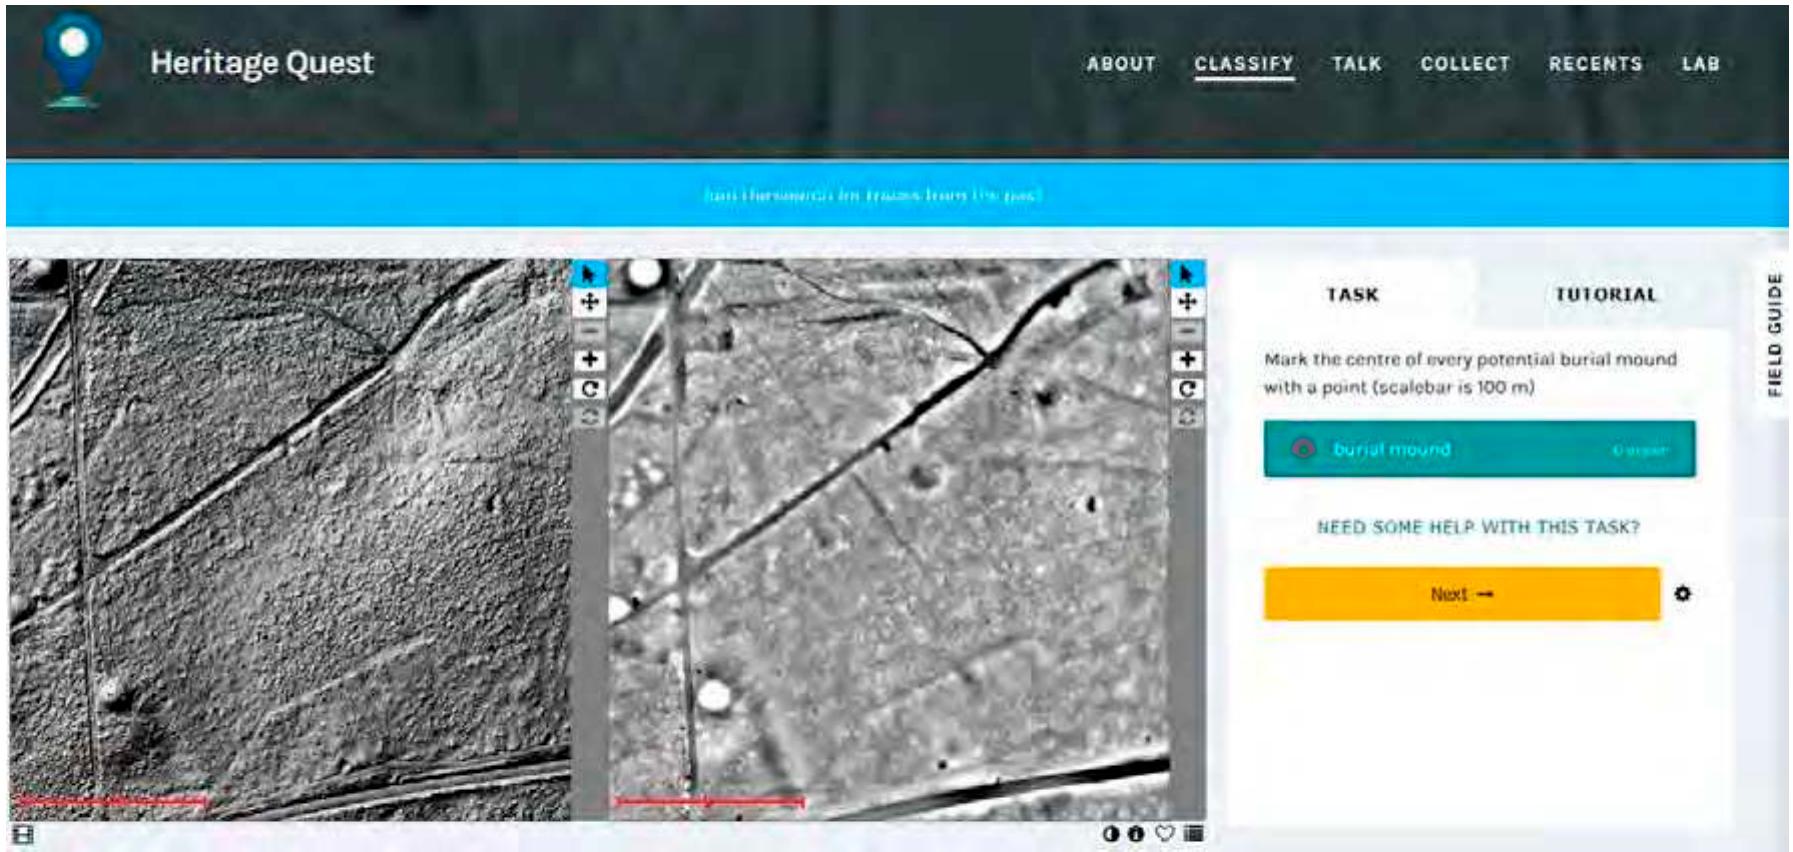Switch to the TASK tab
Screen dimensions: 1793x852
coord(1352,294)
